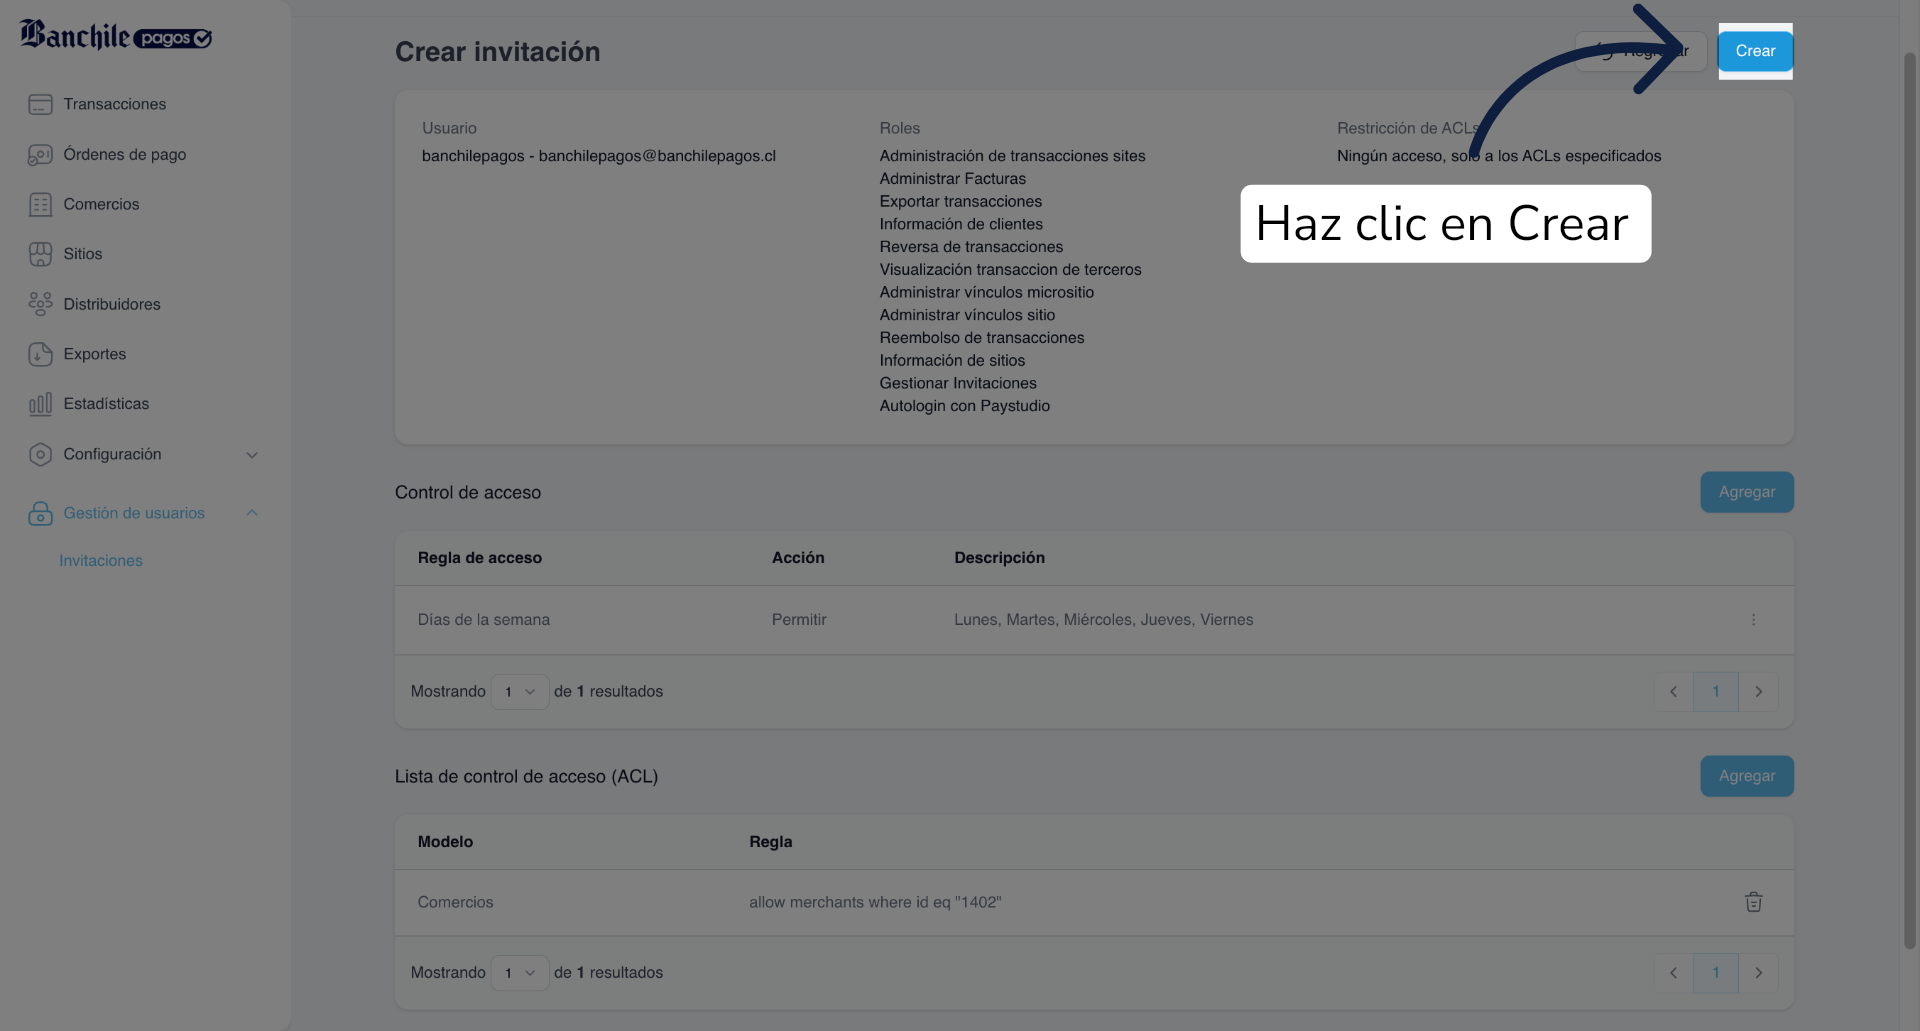Click the Estadísticas bar chart icon
Image resolution: width=1920 pixels, height=1031 pixels.
click(x=40, y=404)
